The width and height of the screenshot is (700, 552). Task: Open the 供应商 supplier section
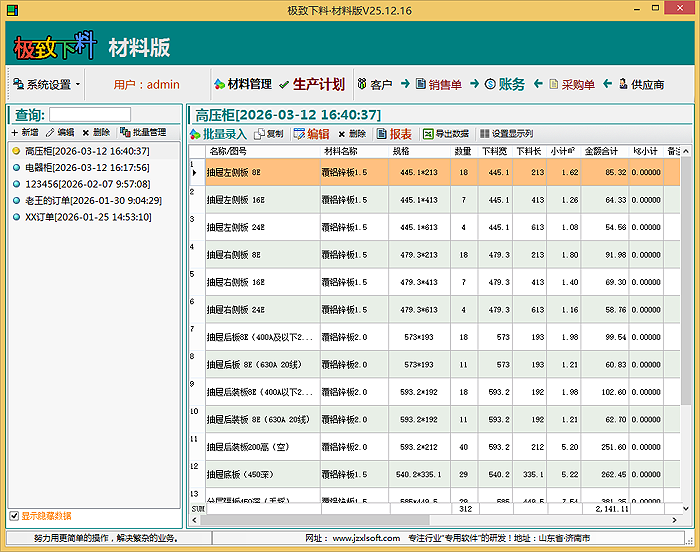[641, 85]
